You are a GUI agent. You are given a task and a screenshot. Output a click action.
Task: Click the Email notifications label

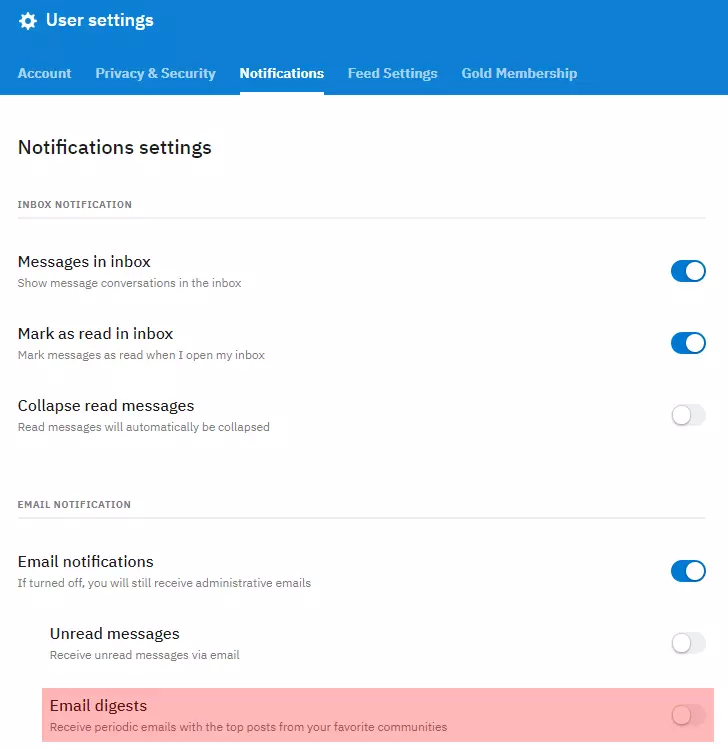[x=86, y=562]
